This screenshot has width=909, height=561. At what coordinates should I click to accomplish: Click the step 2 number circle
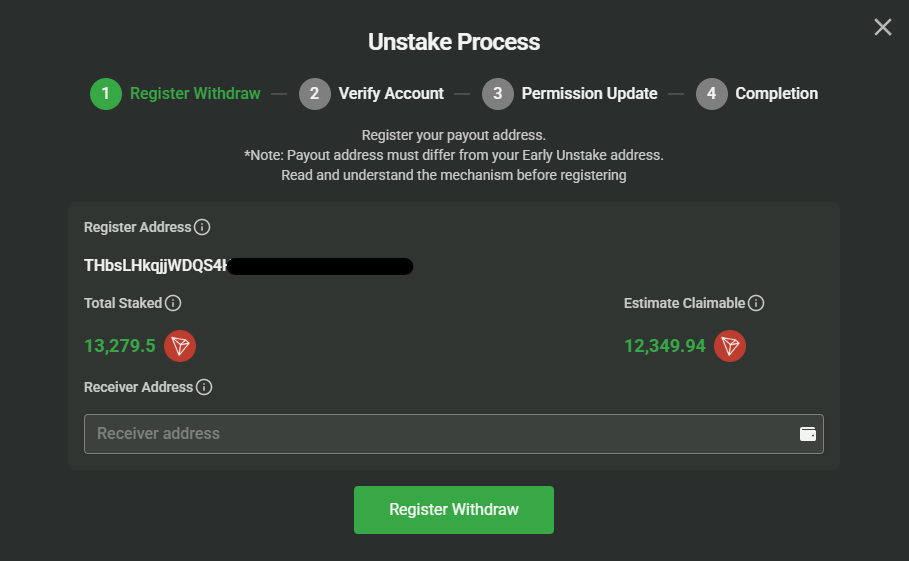point(314,94)
